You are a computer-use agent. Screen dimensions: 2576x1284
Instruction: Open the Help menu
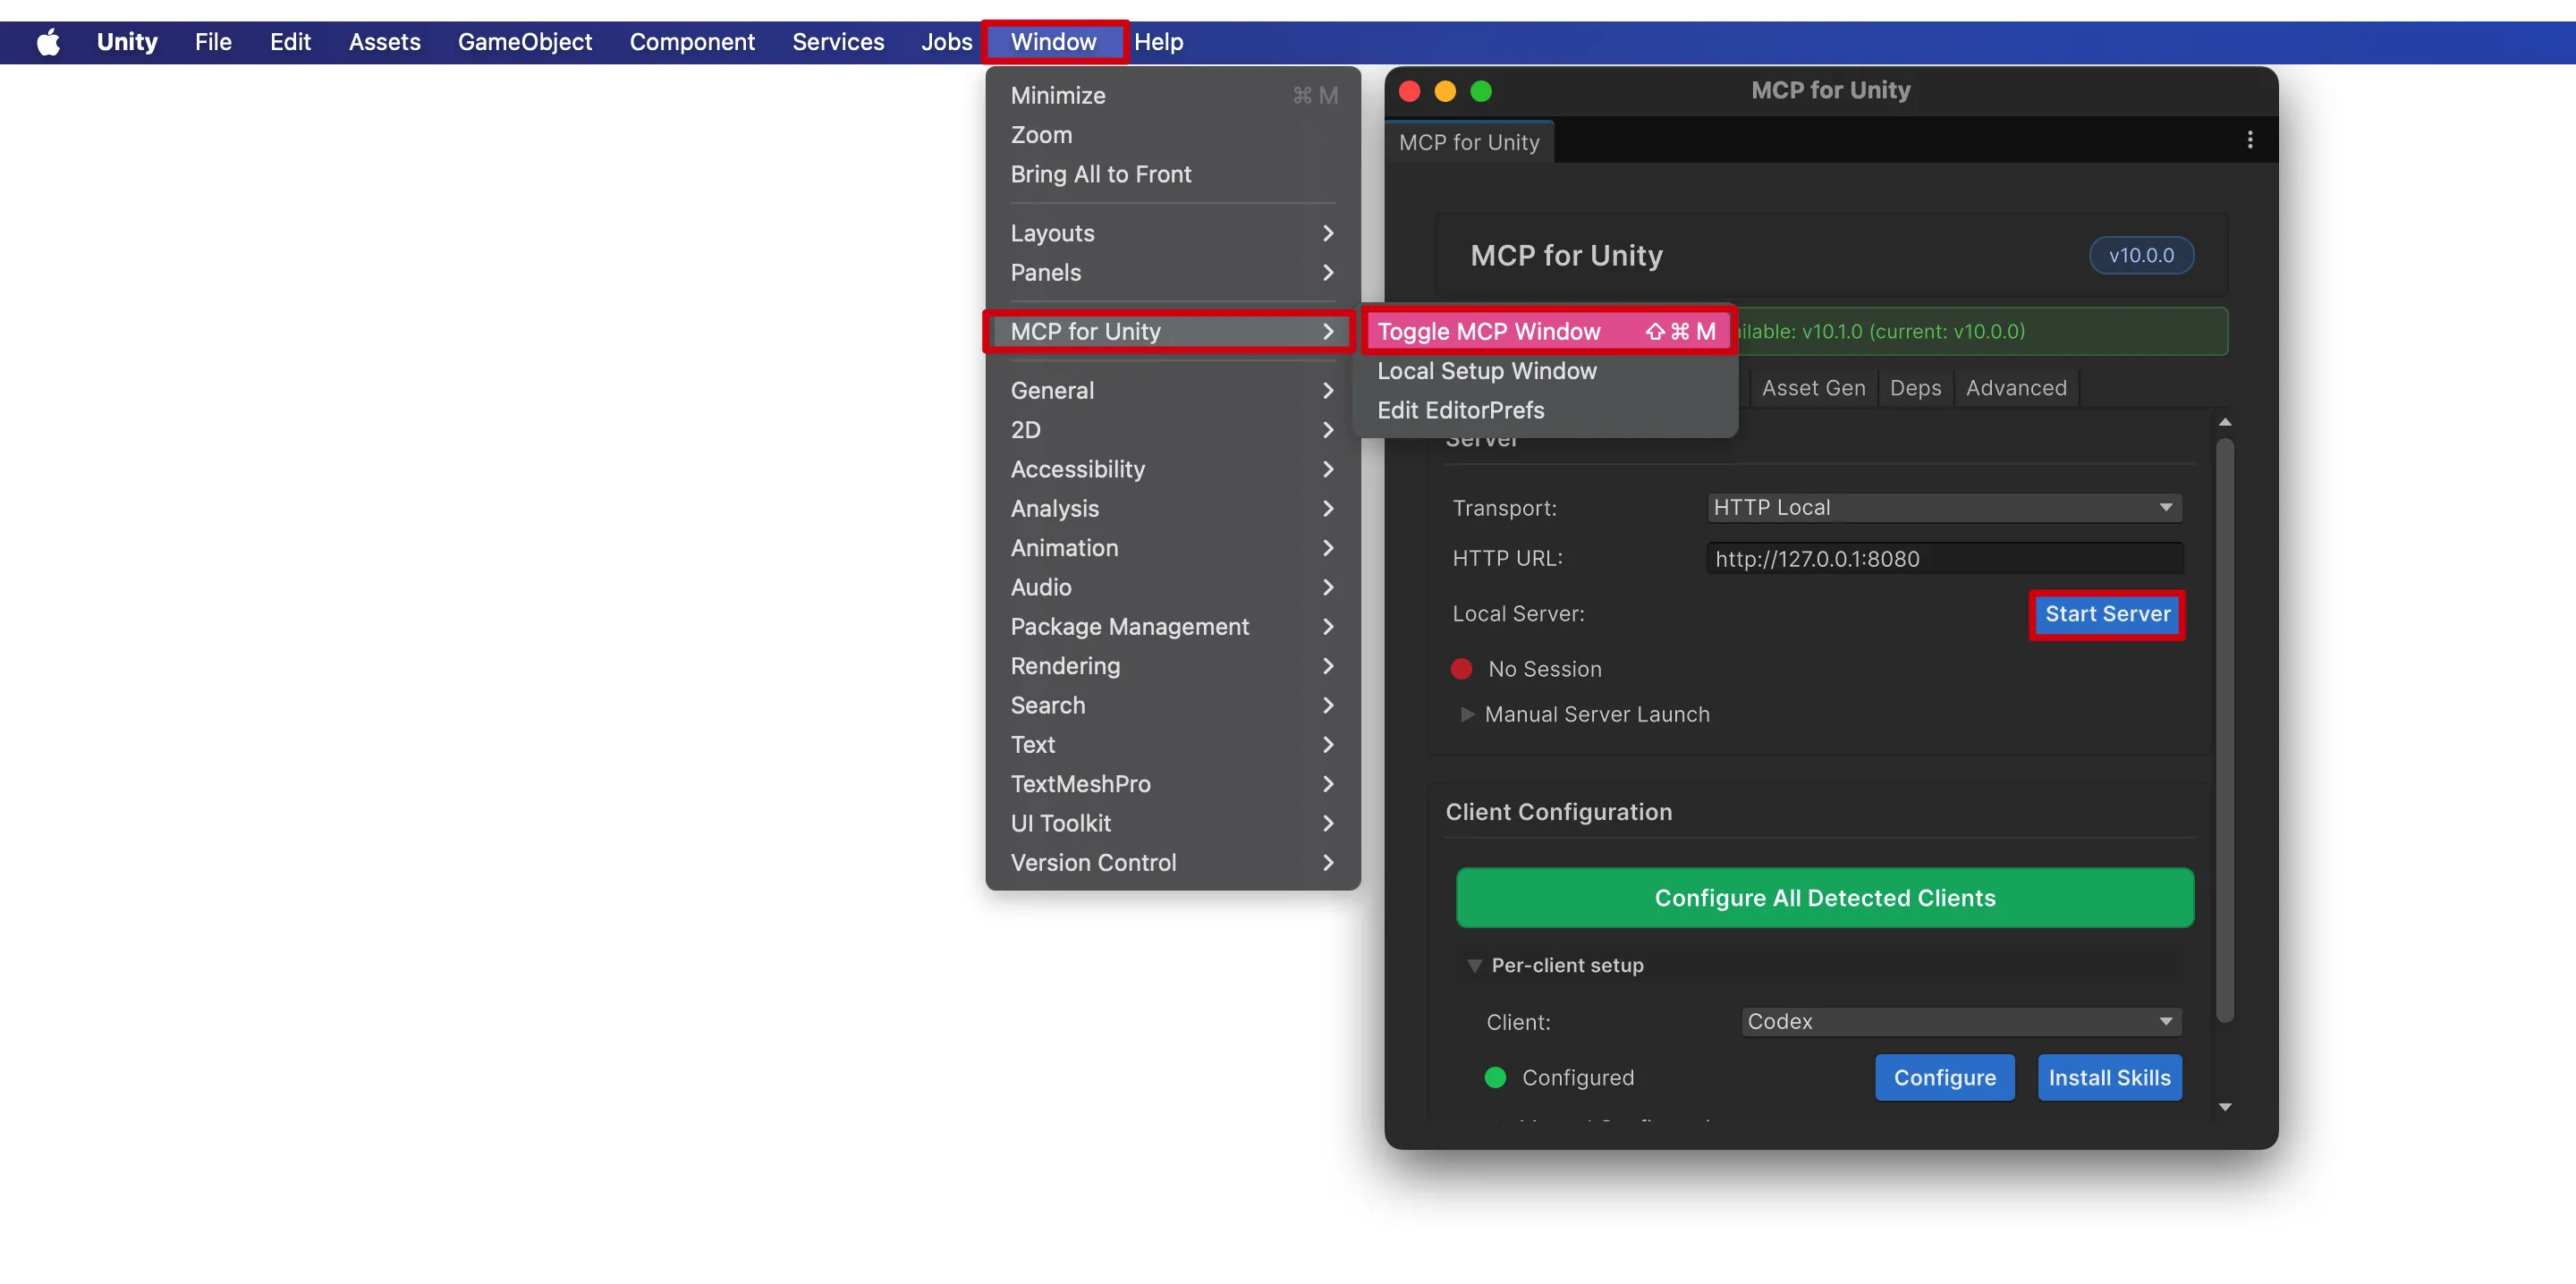point(1158,42)
